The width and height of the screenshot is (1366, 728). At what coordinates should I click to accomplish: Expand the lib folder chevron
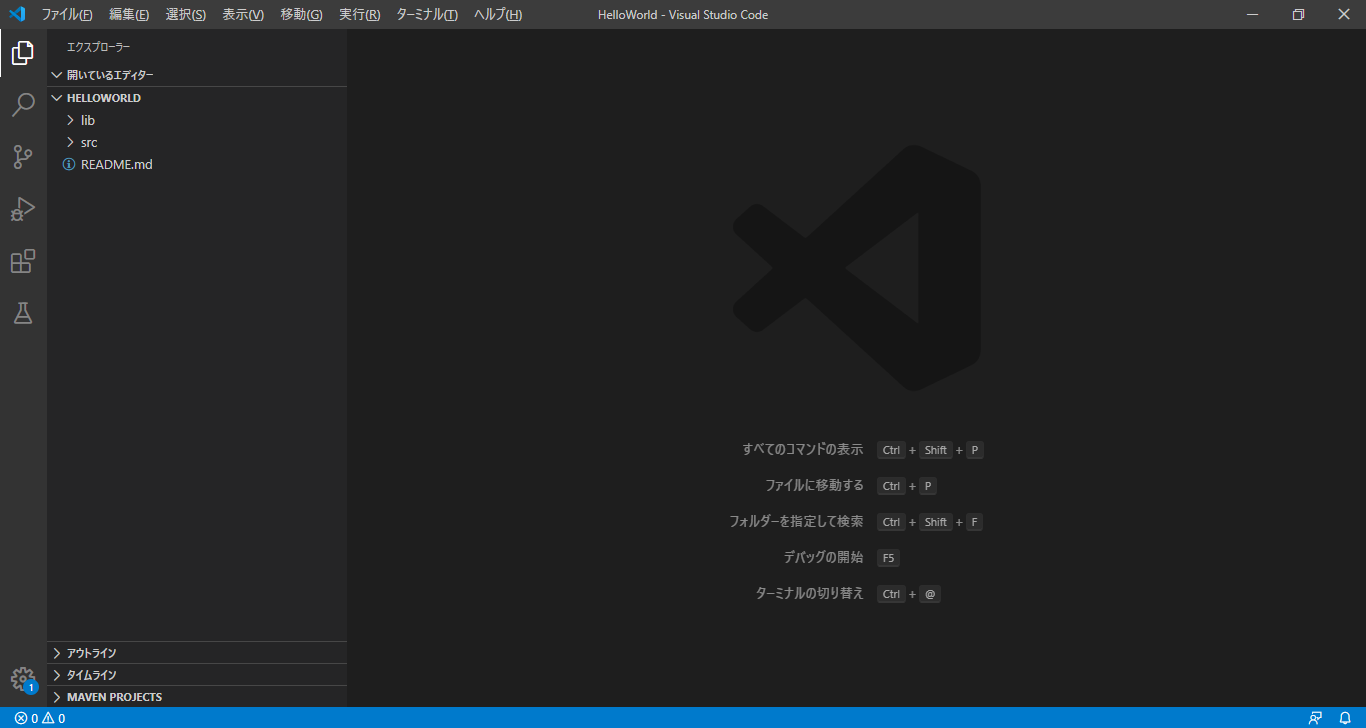point(70,120)
